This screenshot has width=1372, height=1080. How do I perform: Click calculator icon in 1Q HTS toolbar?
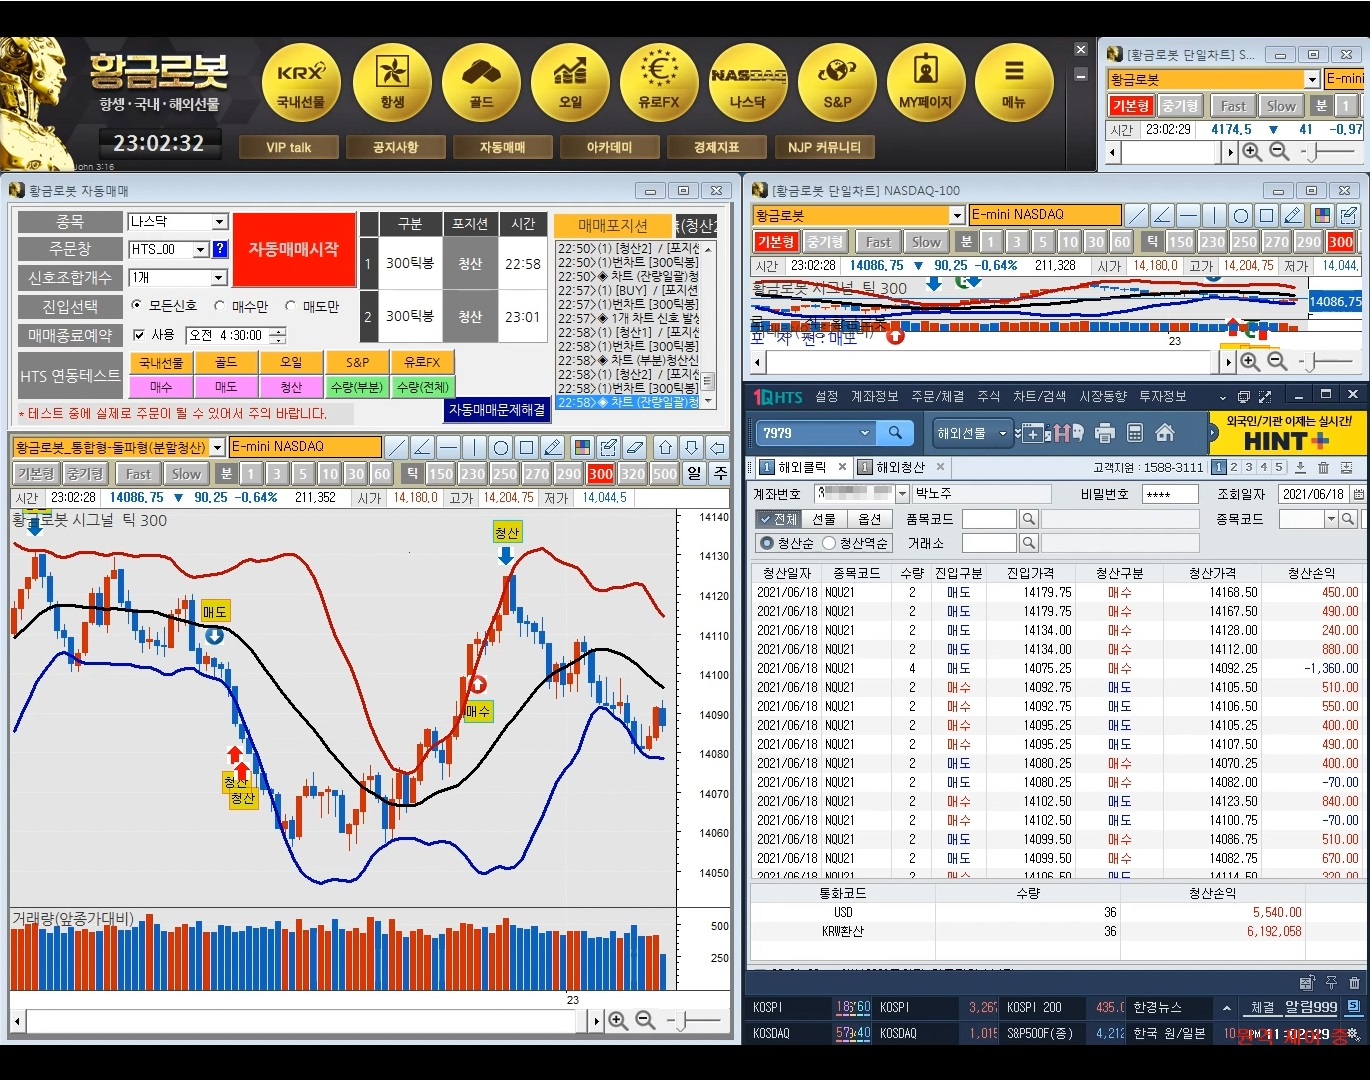(x=1135, y=433)
